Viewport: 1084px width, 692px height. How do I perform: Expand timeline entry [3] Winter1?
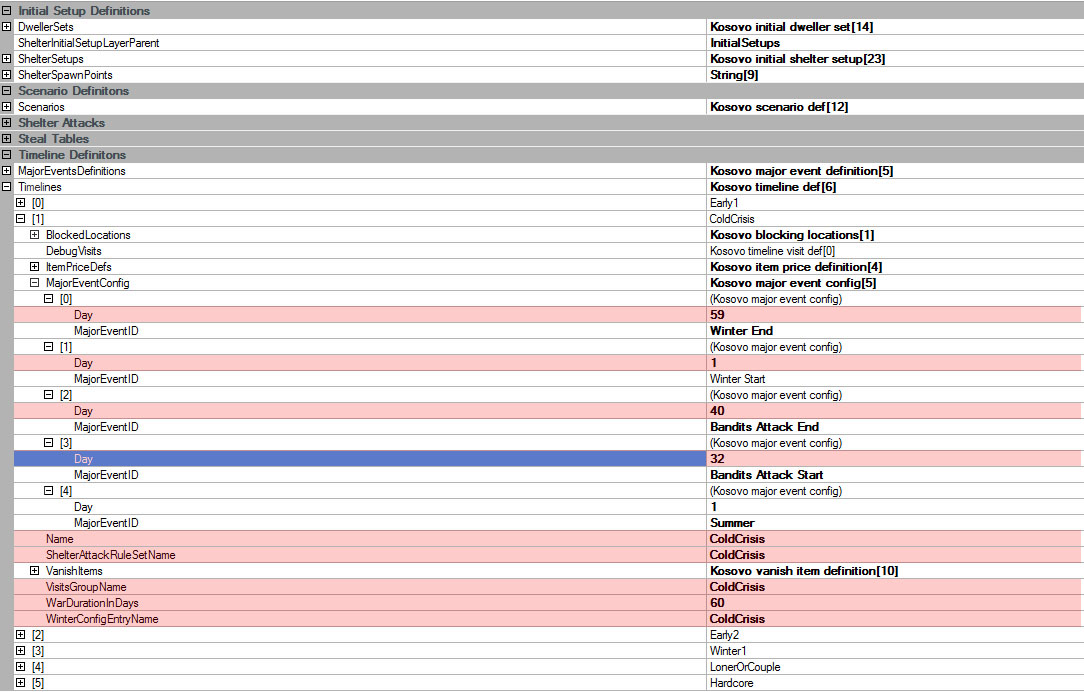click(20, 651)
